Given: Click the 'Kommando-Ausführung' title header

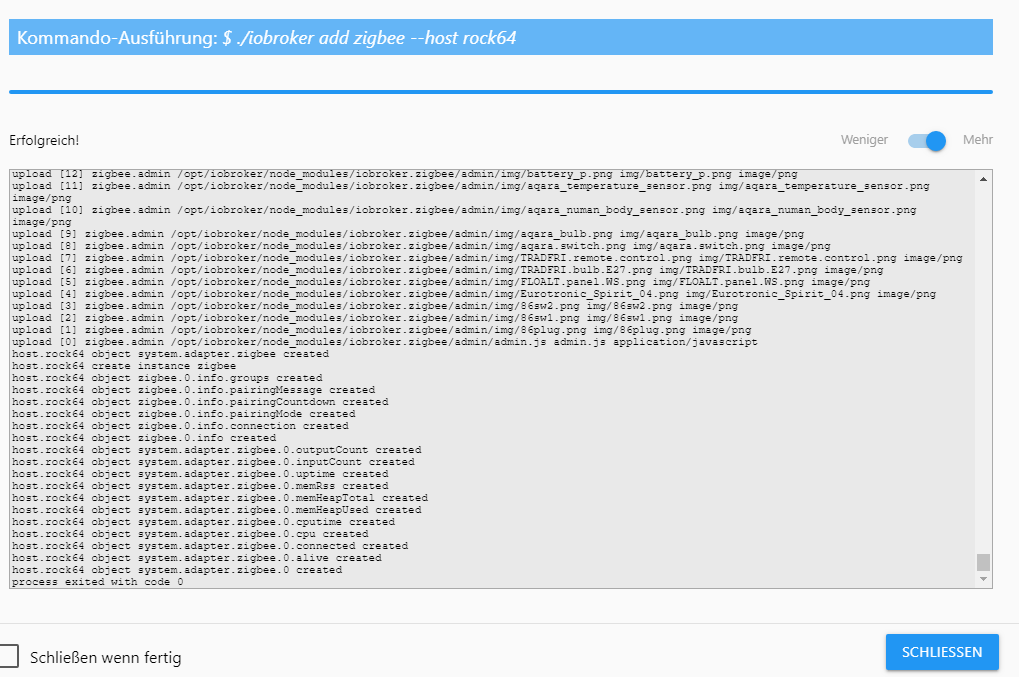Looking at the screenshot, I should (500, 37).
